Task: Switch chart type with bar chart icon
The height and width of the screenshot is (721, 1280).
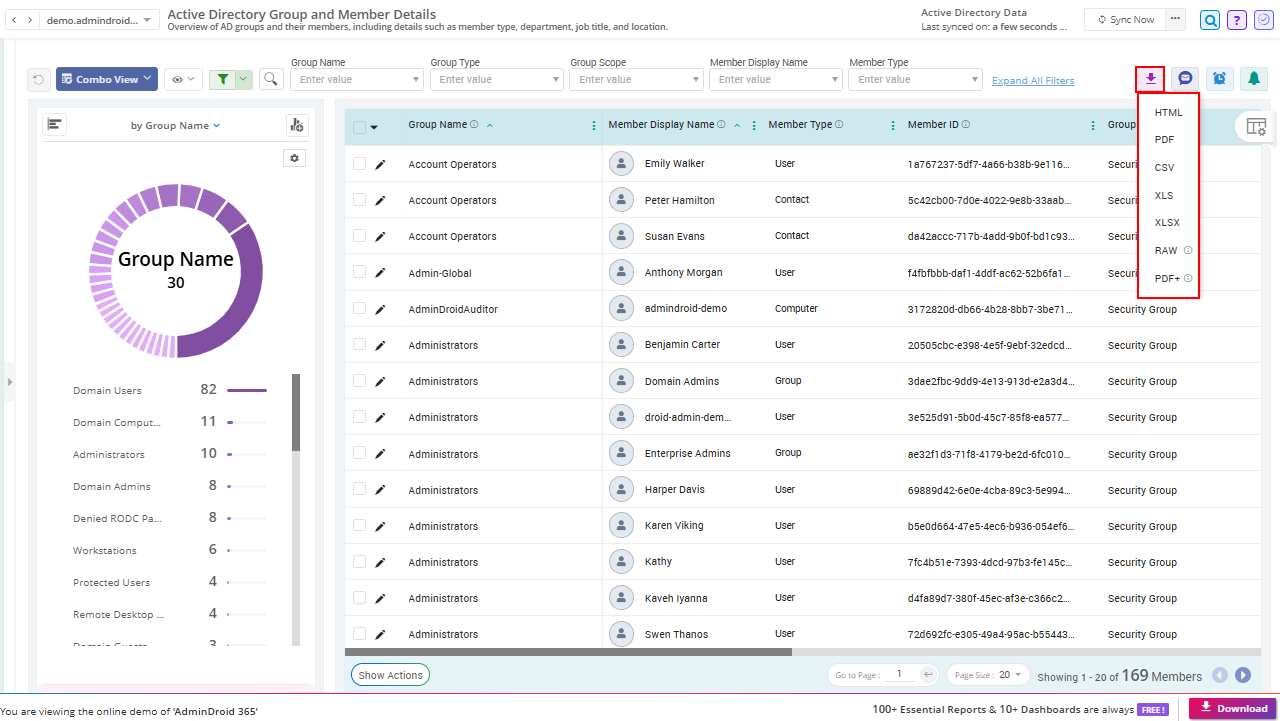Action: click(55, 124)
